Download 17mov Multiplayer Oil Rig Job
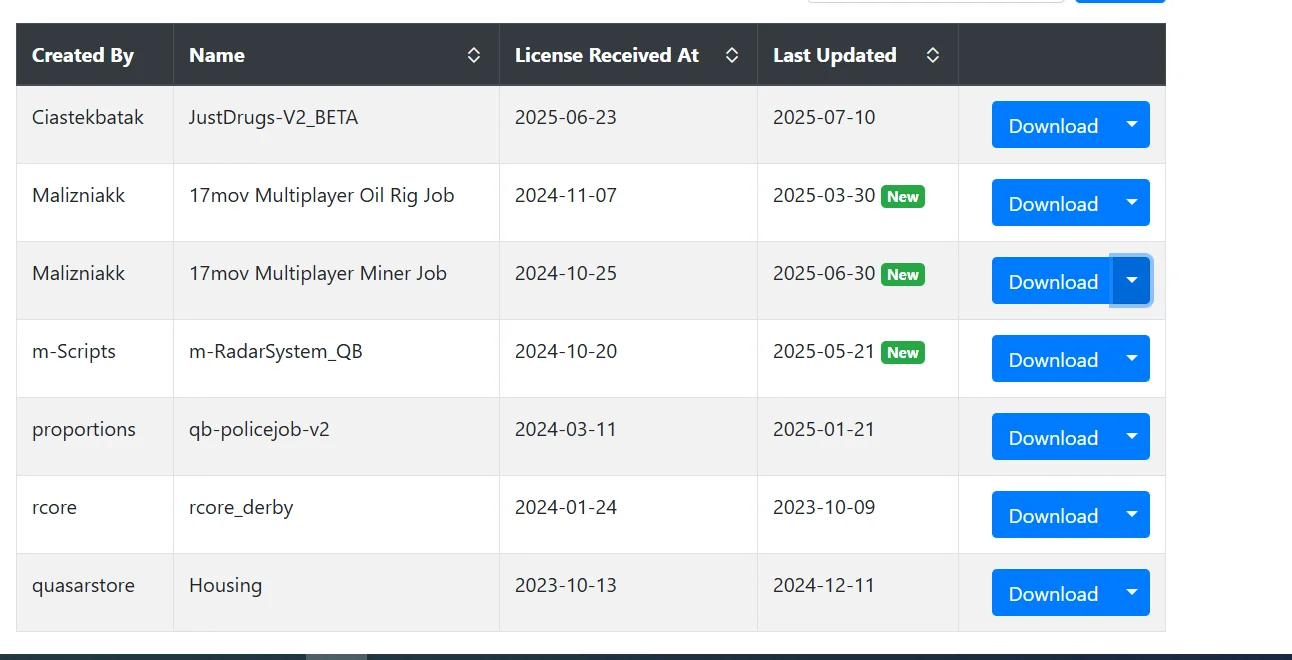The width and height of the screenshot is (1292, 660). [1052, 203]
